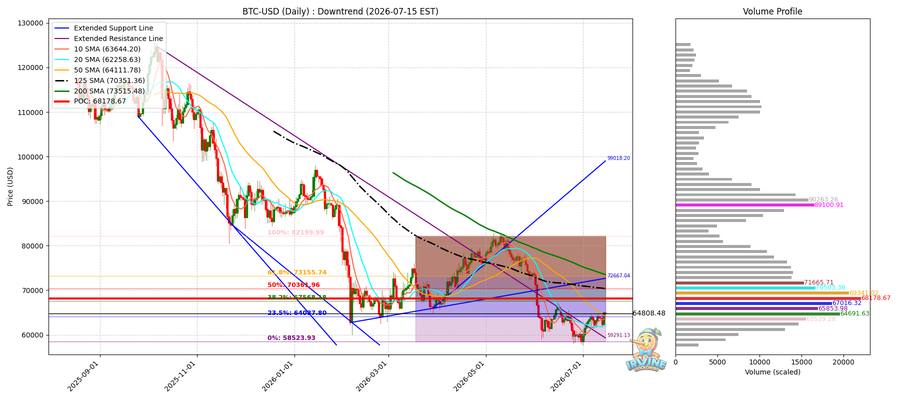Viewport: 900px width, 400px height.
Task: Click the blue 67016.32 volume bar
Action: pyautogui.click(x=754, y=303)
